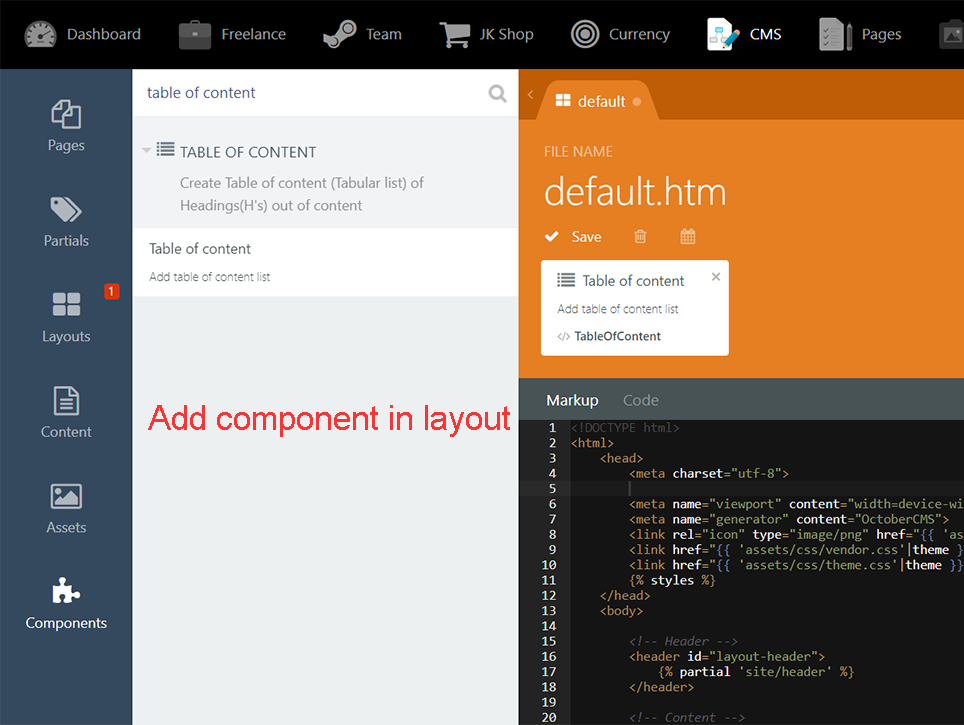Collapse the TABLE OF CONTENT group
This screenshot has width=964, height=725.
click(x=146, y=150)
